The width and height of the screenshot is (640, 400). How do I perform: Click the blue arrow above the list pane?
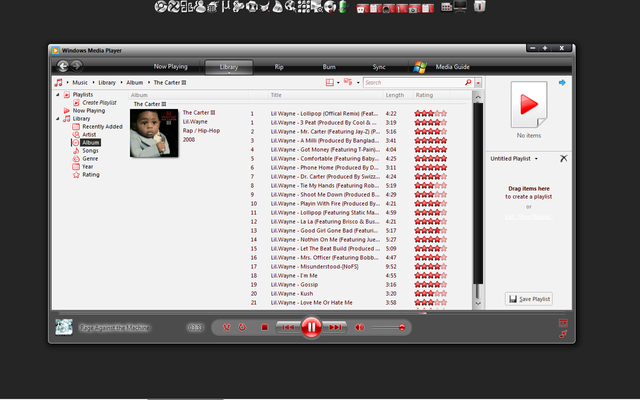point(562,82)
